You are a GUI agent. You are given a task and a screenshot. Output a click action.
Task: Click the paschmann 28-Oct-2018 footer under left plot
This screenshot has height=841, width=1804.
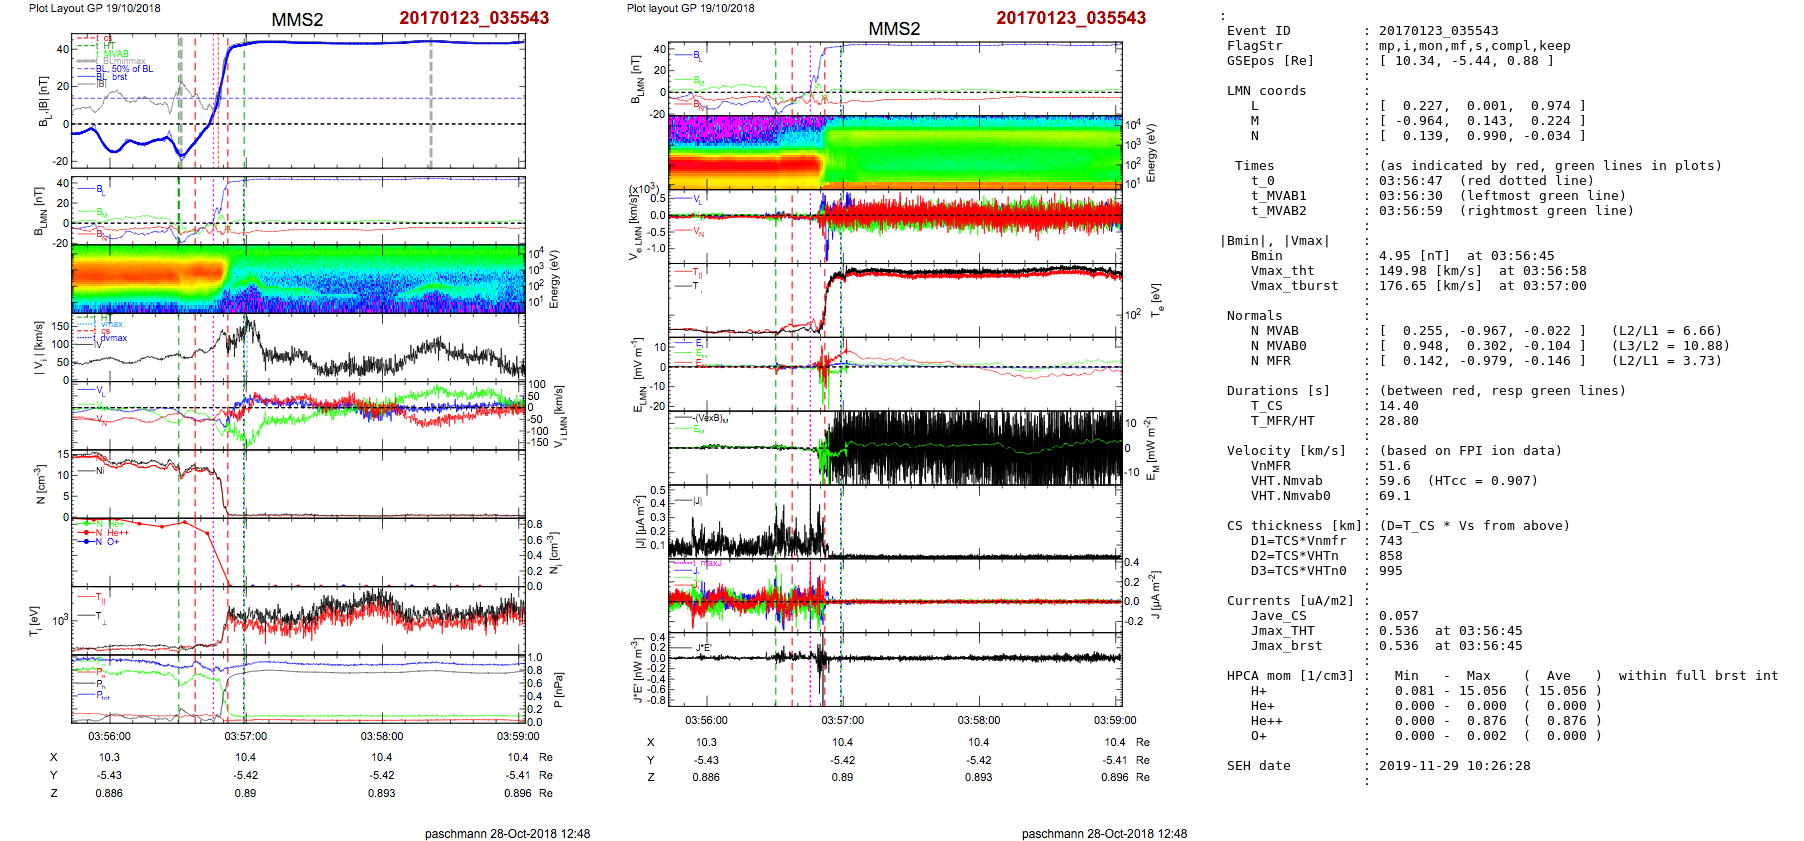(507, 833)
